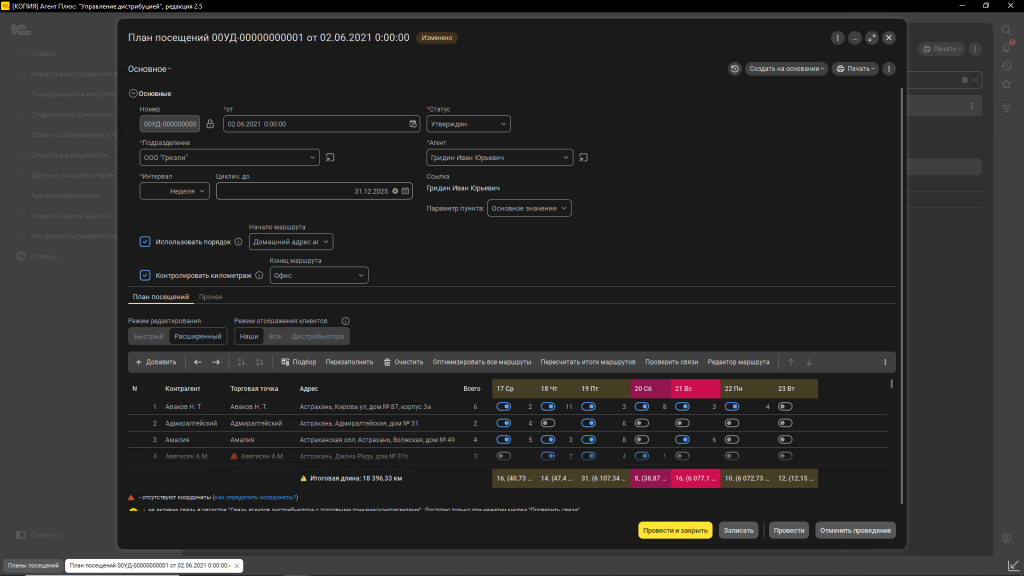Viewport: 1024px width, 576px height.
Task: Toggle Аваков Н. Т. visit switch for 23 Вт
Action: [x=785, y=407]
